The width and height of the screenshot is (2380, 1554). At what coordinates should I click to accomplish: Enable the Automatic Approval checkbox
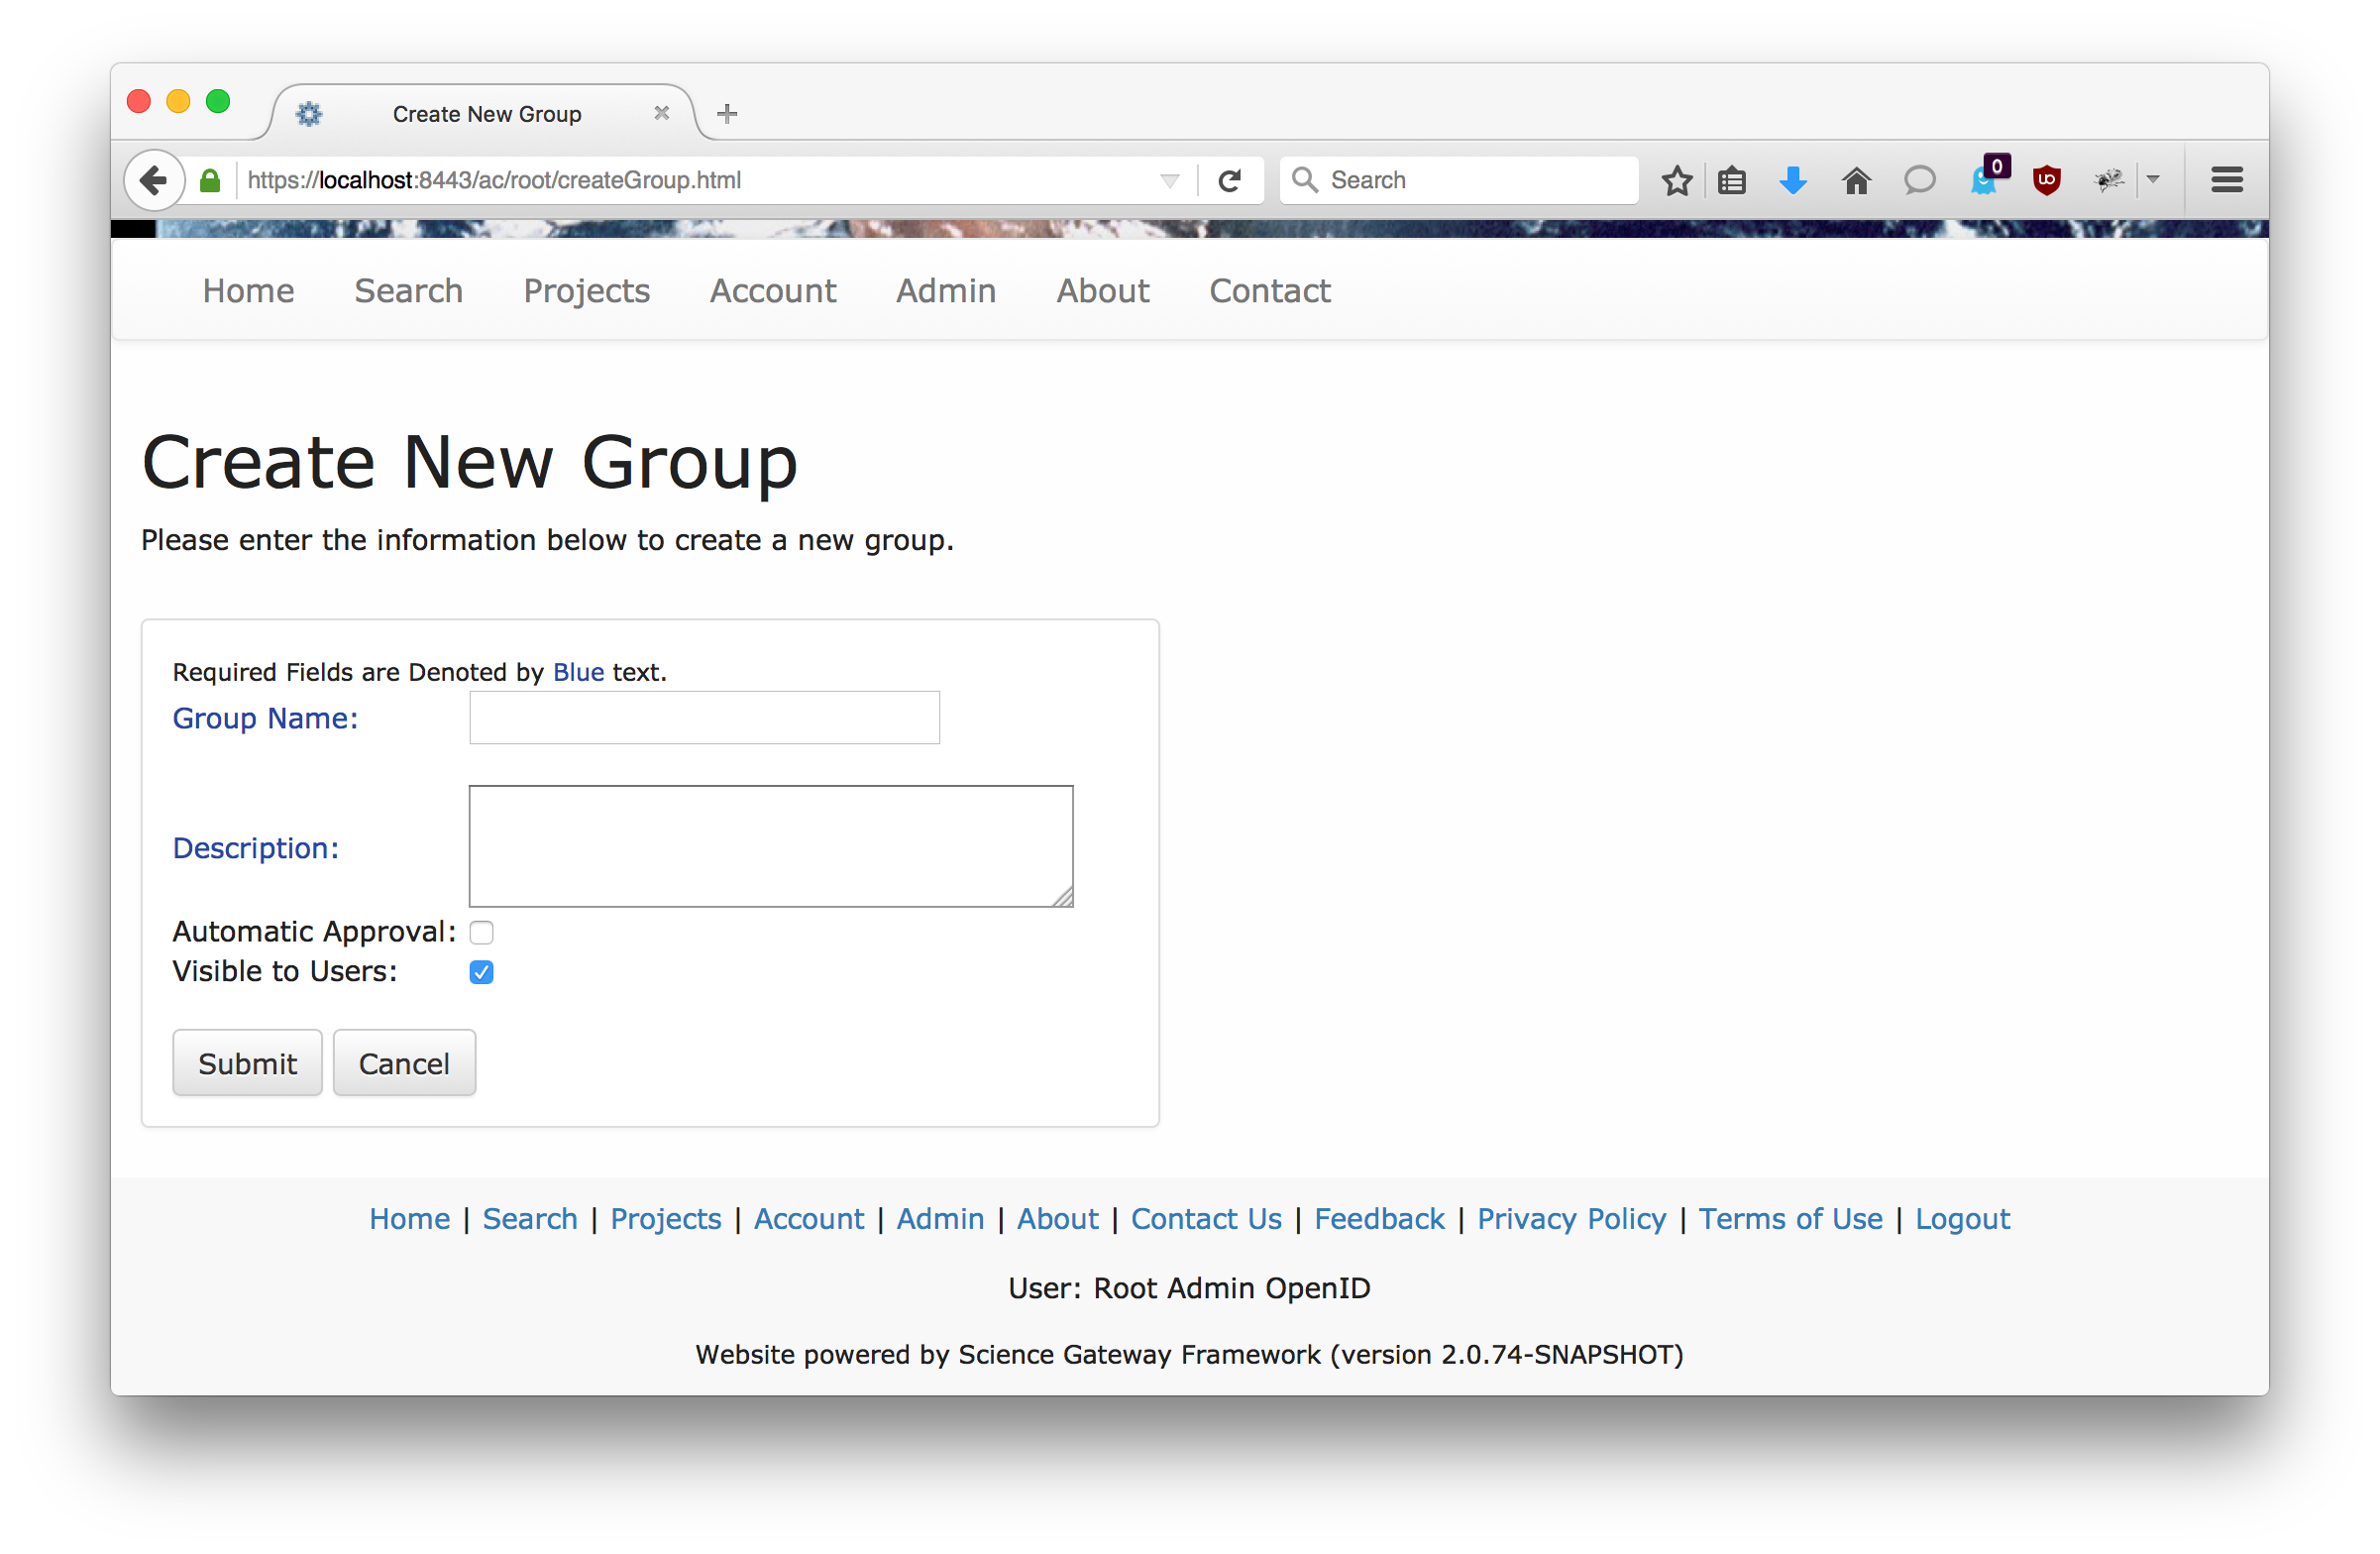[x=481, y=933]
